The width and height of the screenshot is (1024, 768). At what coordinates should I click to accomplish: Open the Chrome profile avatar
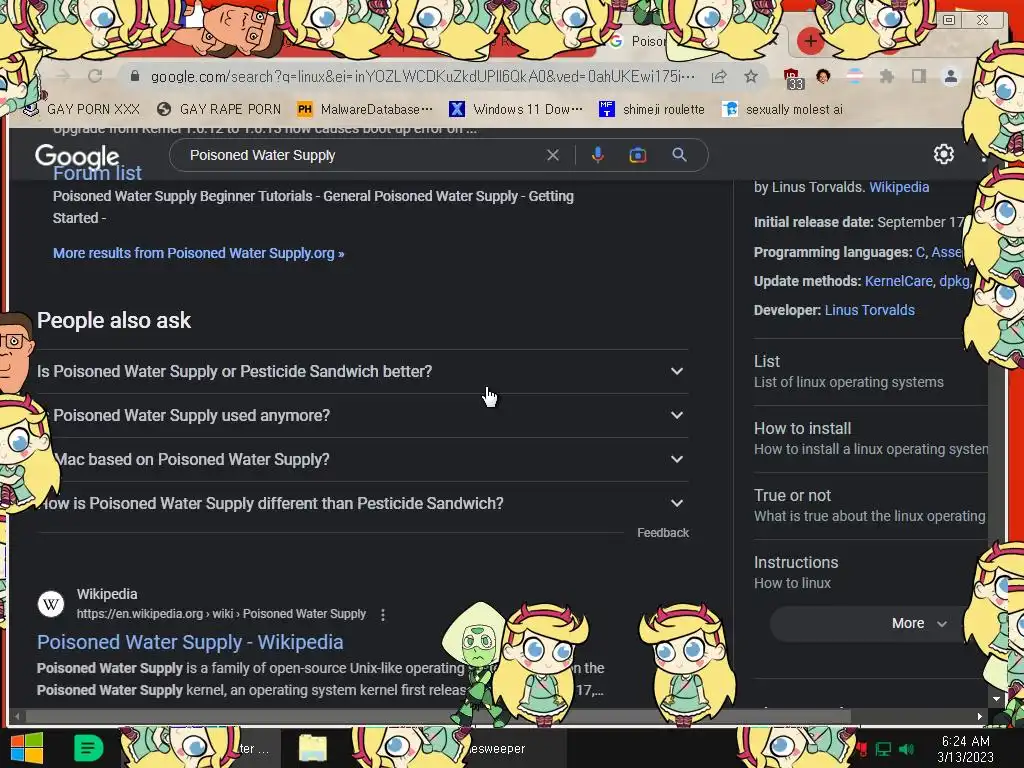point(951,76)
